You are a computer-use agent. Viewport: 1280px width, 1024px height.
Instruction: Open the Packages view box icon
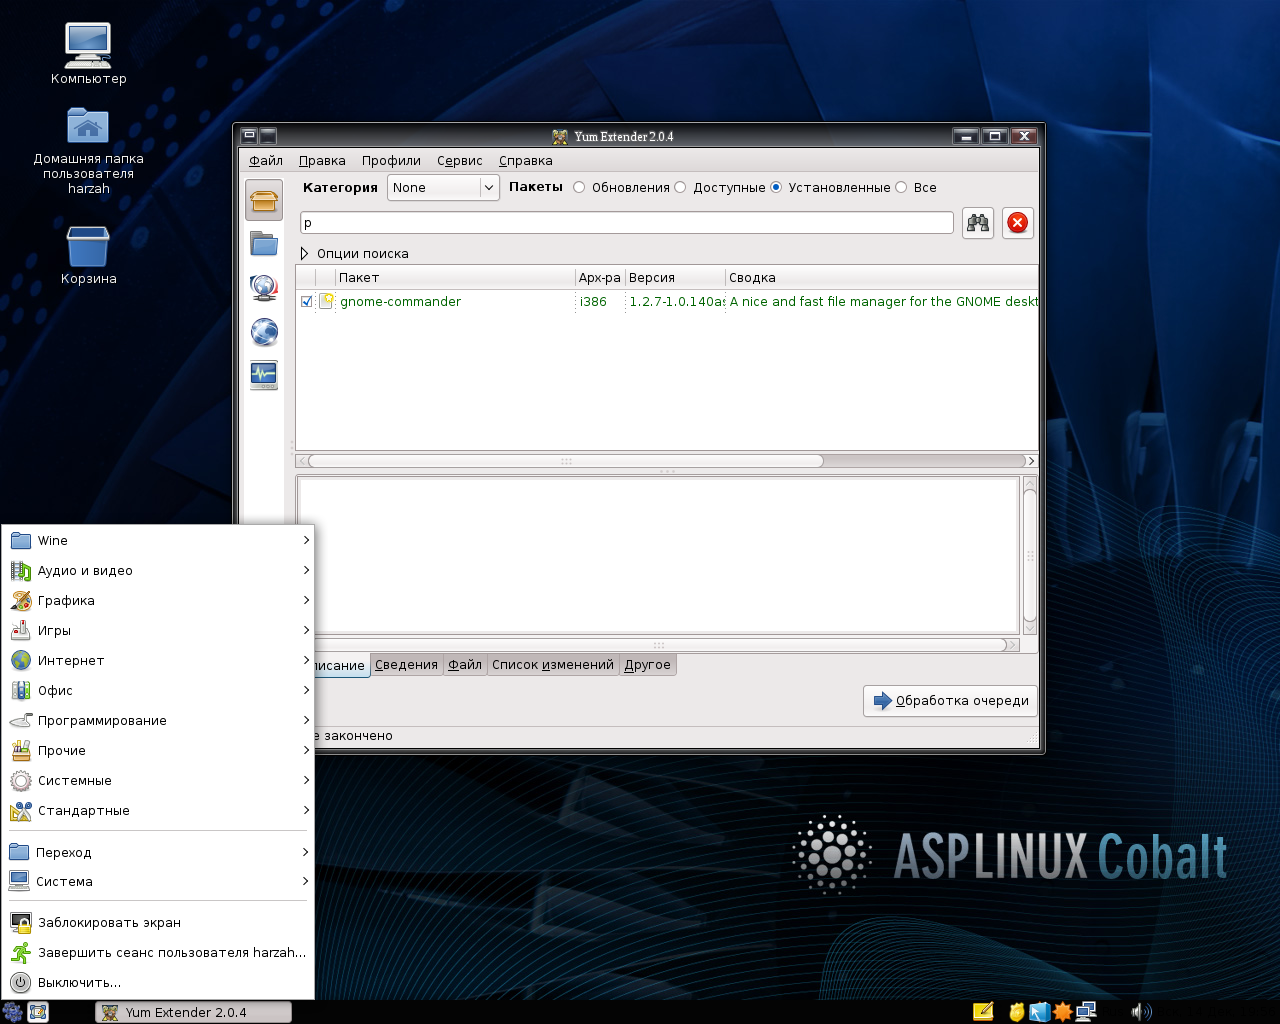[x=264, y=201]
